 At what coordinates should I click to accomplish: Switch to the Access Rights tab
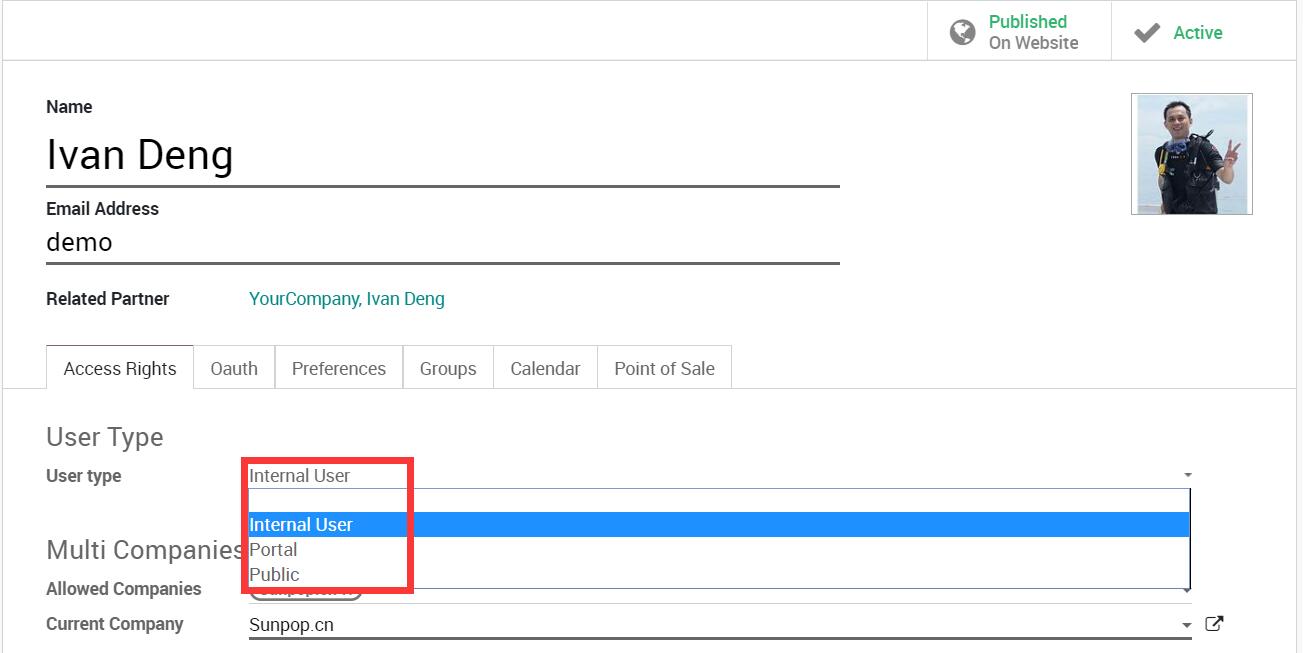point(120,368)
